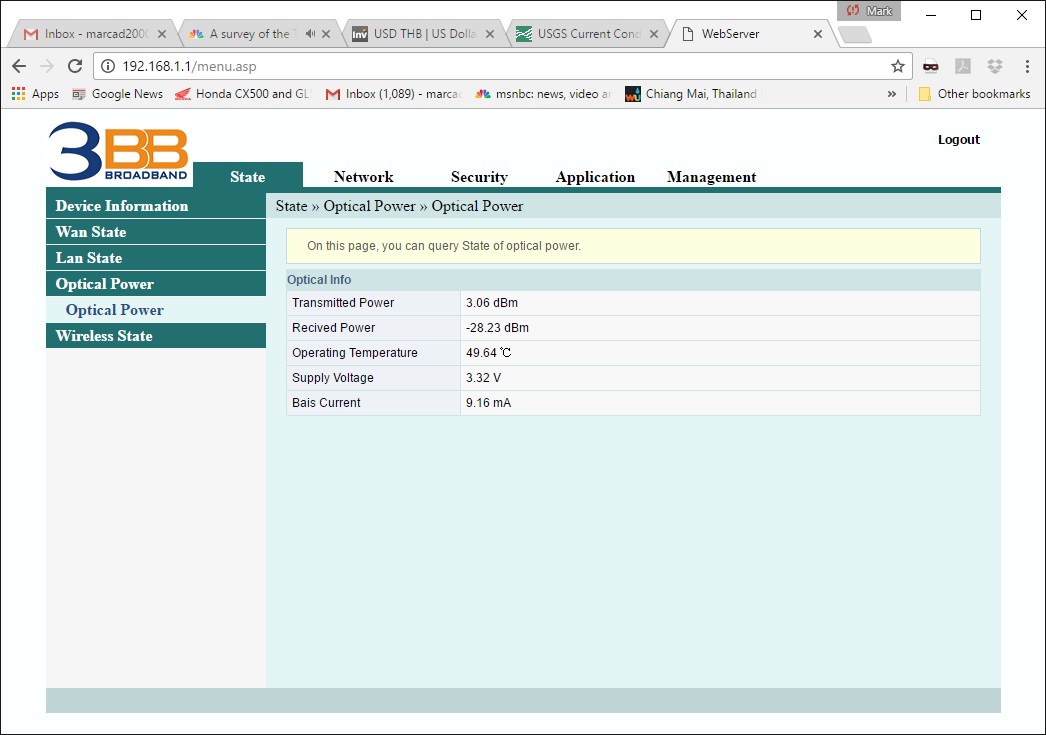Open the Apps grid shortcut
The width and height of the screenshot is (1046, 735).
coord(35,94)
